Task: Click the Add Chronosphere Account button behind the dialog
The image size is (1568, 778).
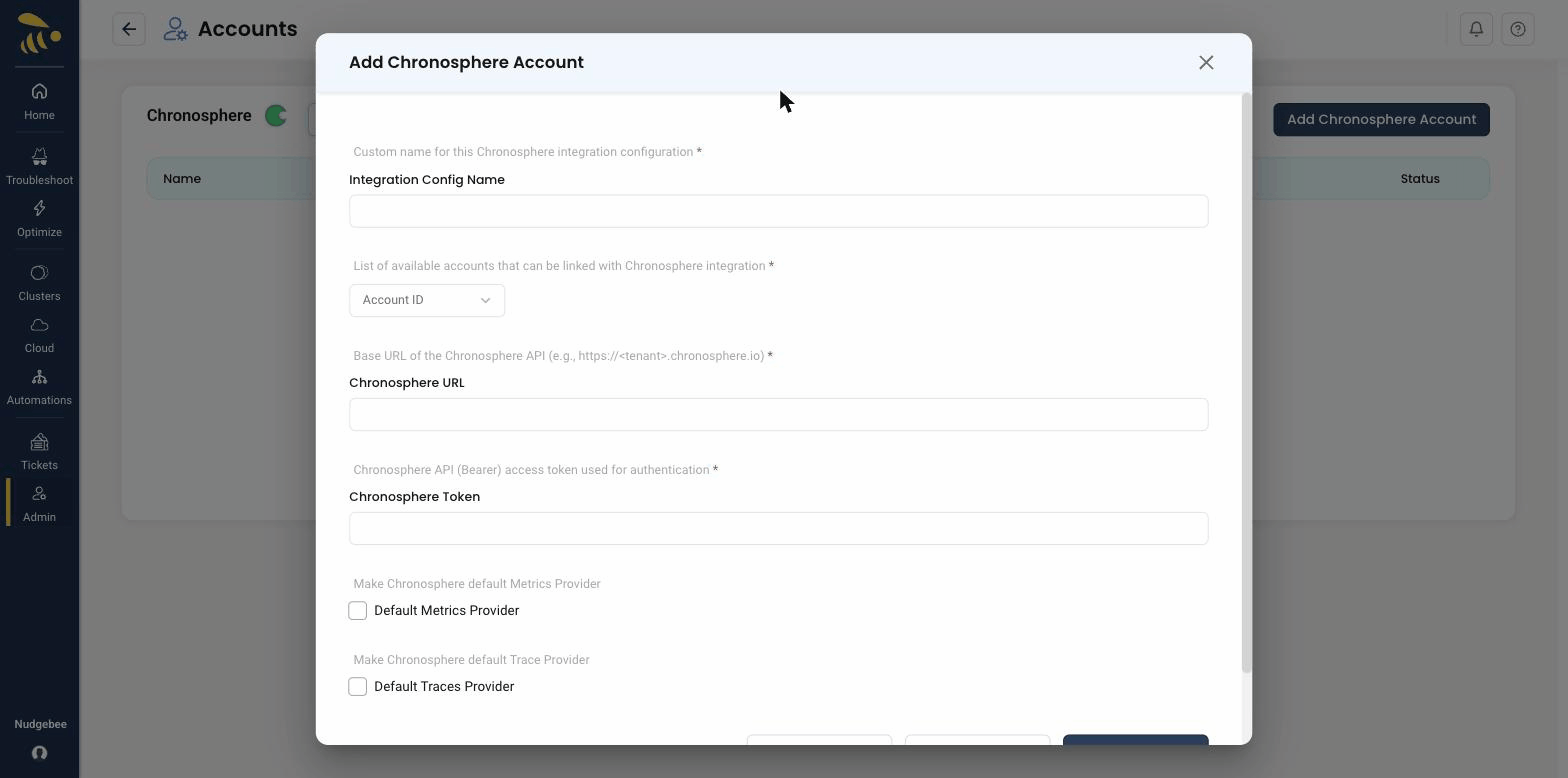Action: point(1381,120)
